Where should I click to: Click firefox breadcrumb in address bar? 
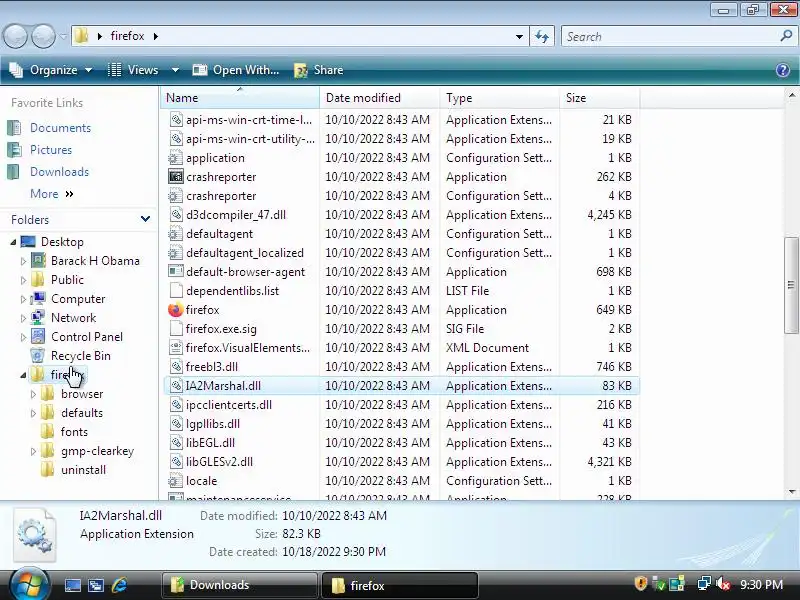(x=128, y=36)
